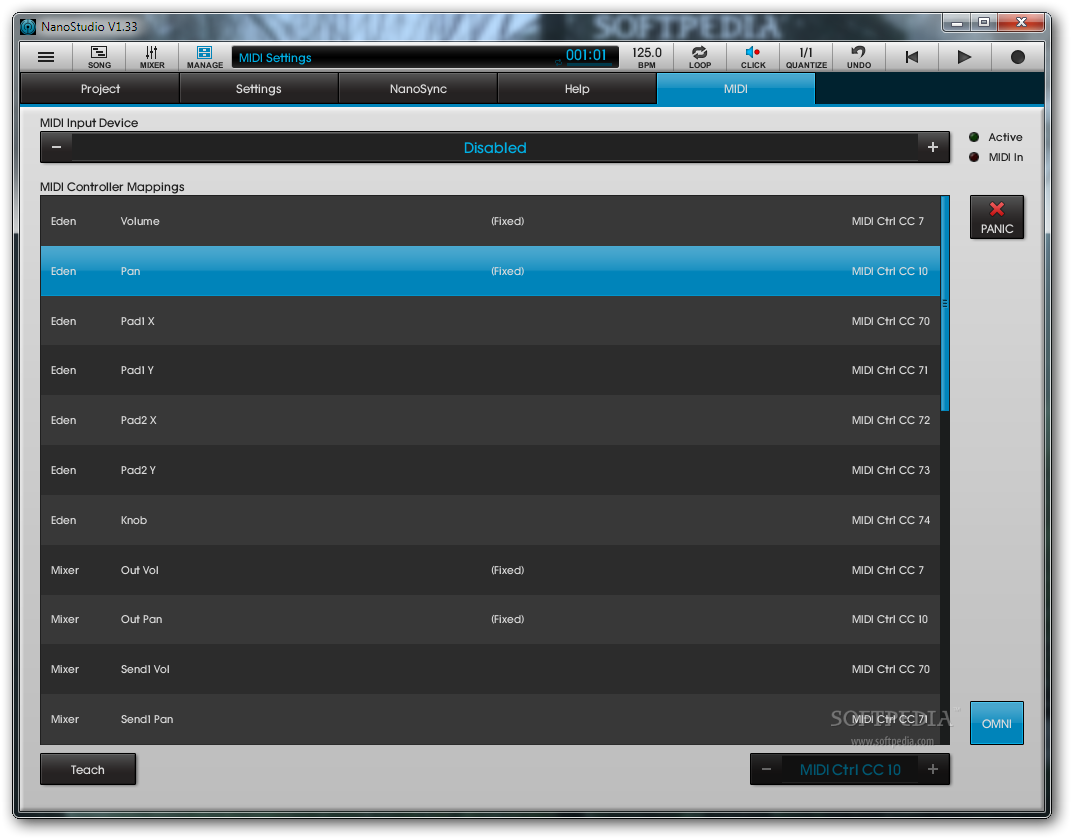Click the mappings list scrollbar thumb
This screenshot has height=839, width=1072.
[x=945, y=304]
